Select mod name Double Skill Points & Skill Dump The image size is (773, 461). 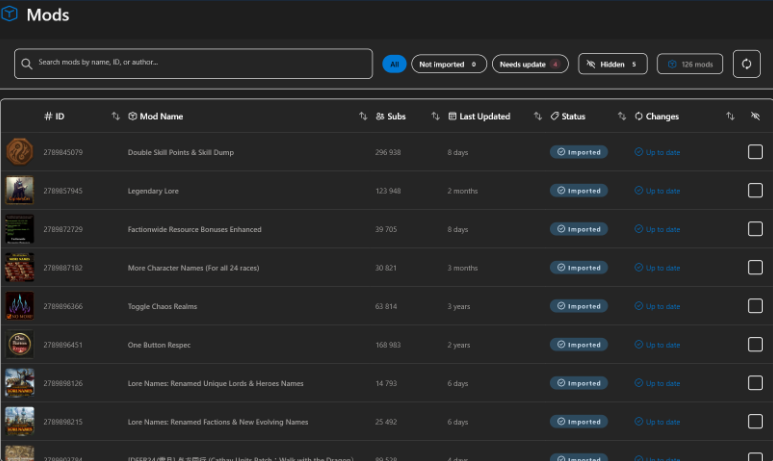[181, 152]
